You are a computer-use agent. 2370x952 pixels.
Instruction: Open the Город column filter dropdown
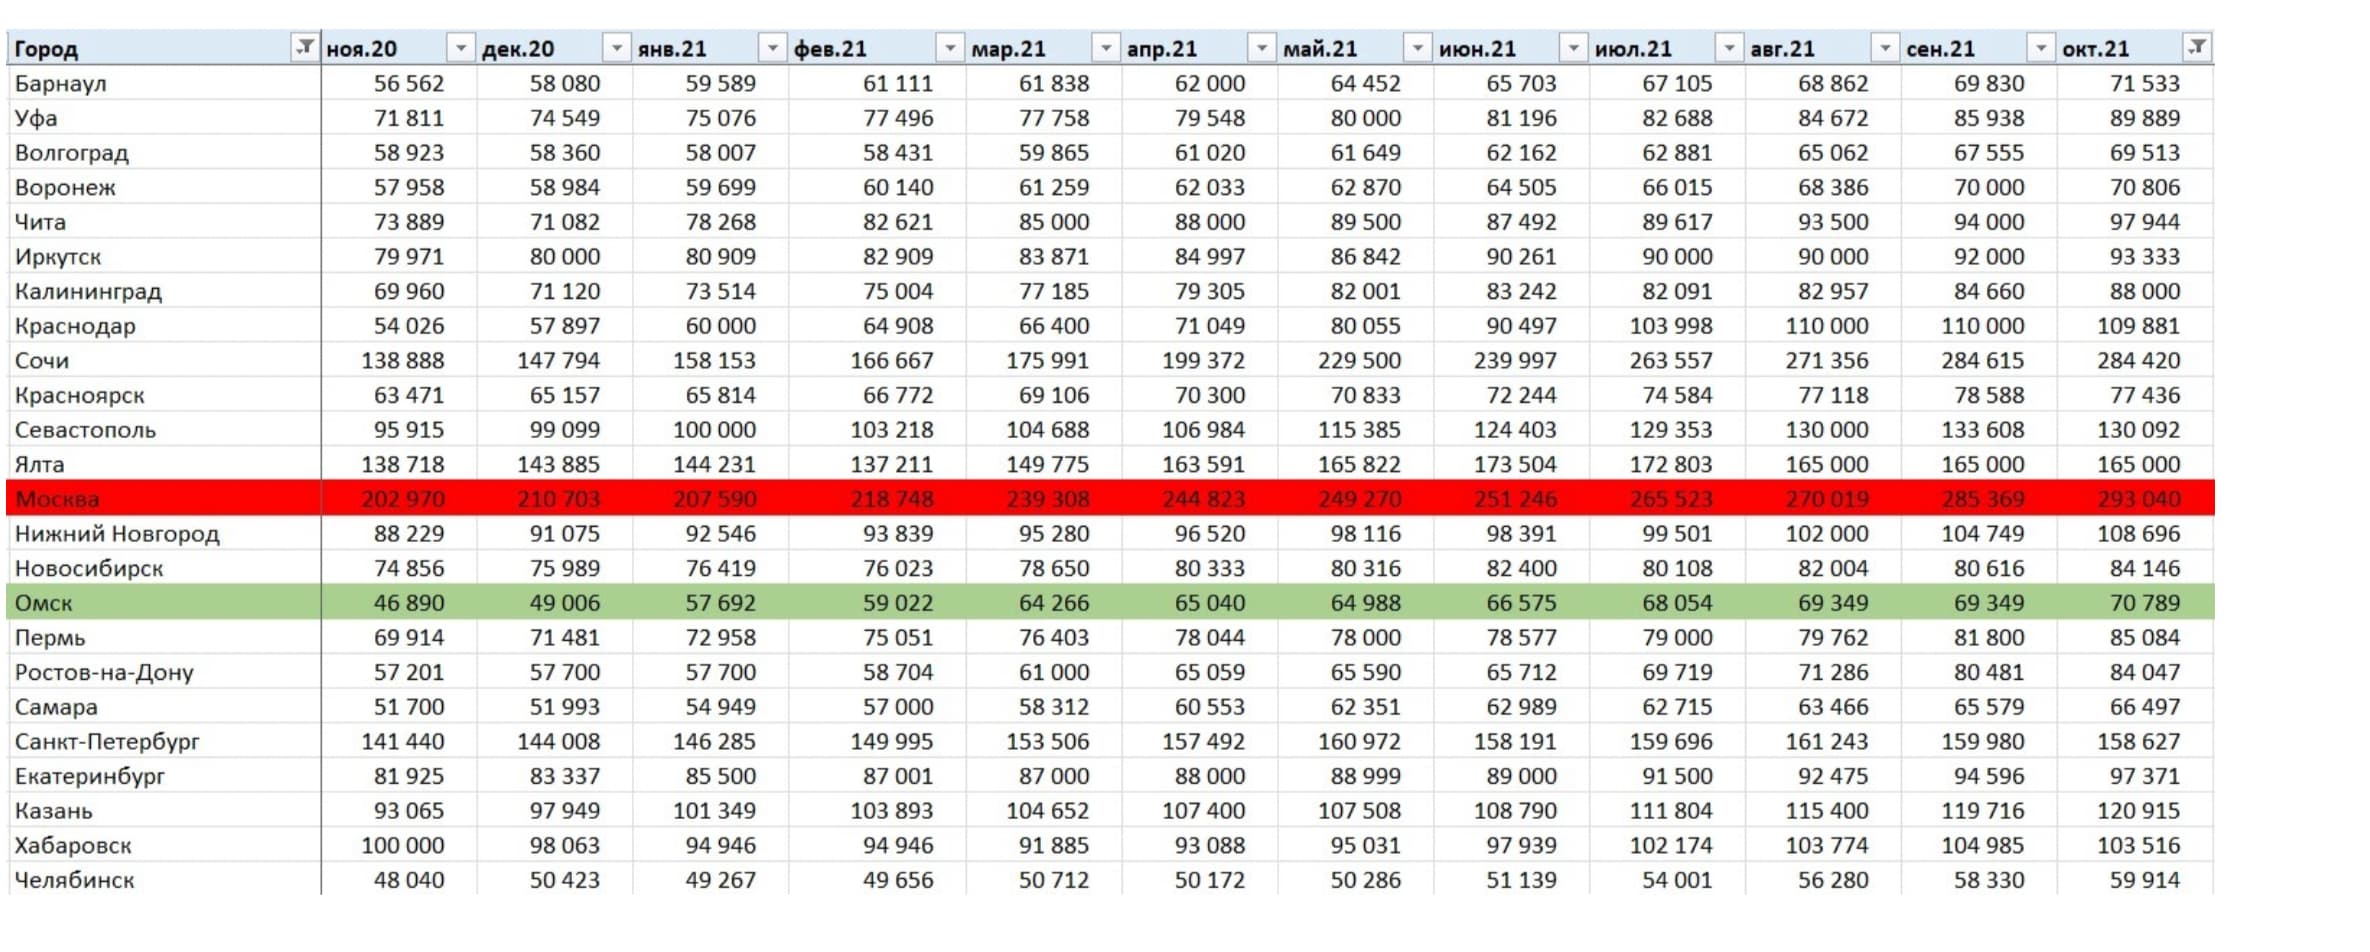pyautogui.click(x=305, y=47)
